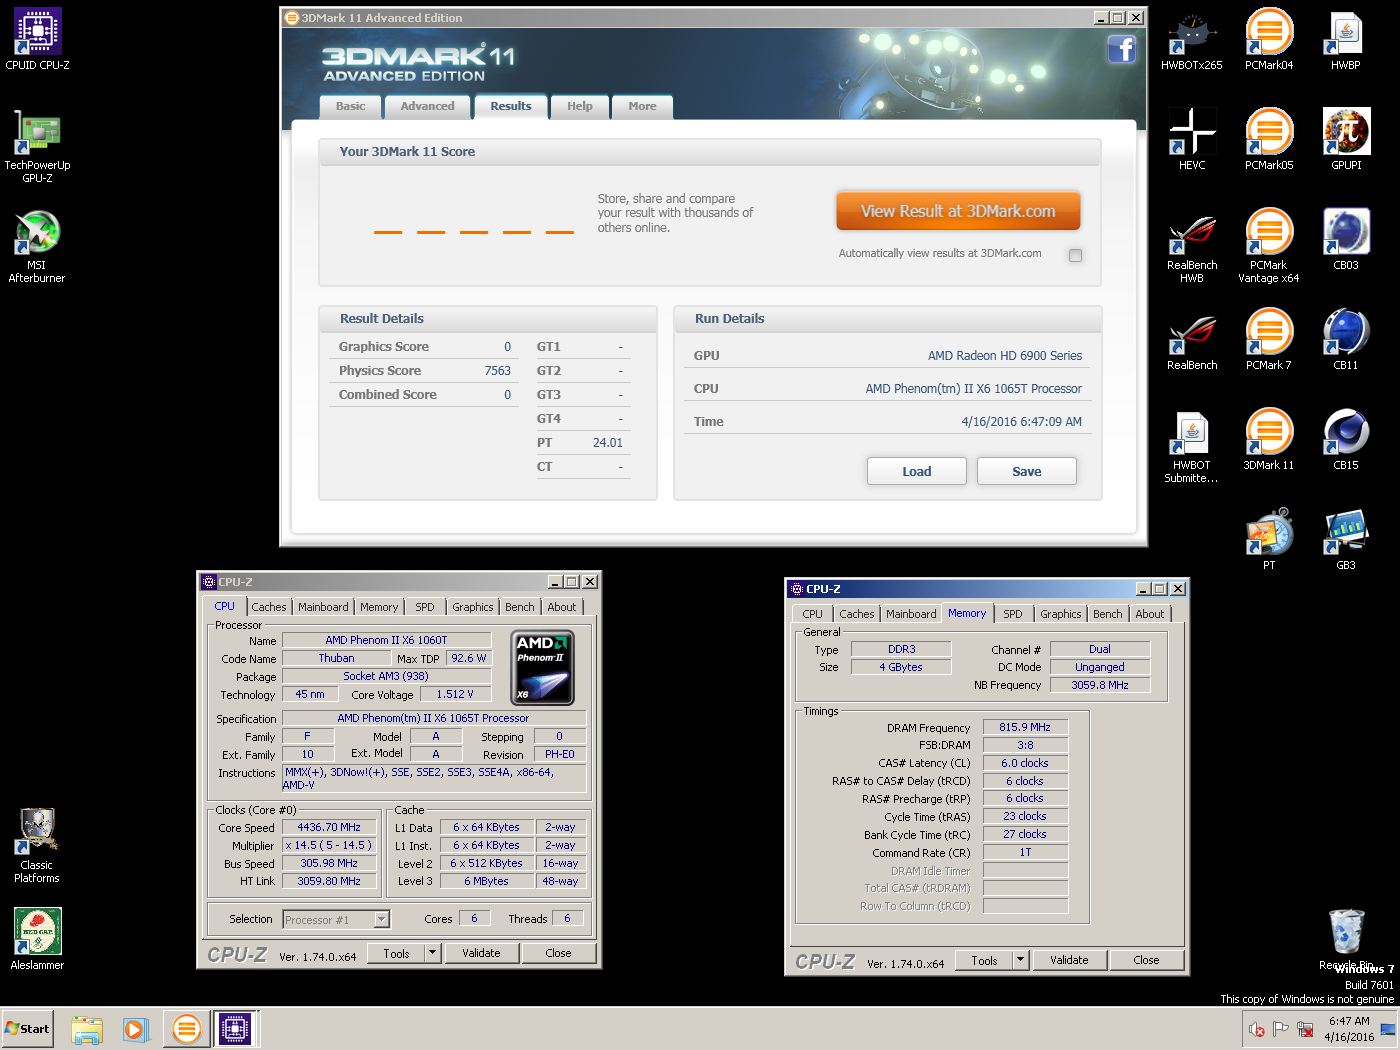Open the Action Center flag tray icon
Viewport: 1400px width, 1050px height.
click(1281, 1029)
